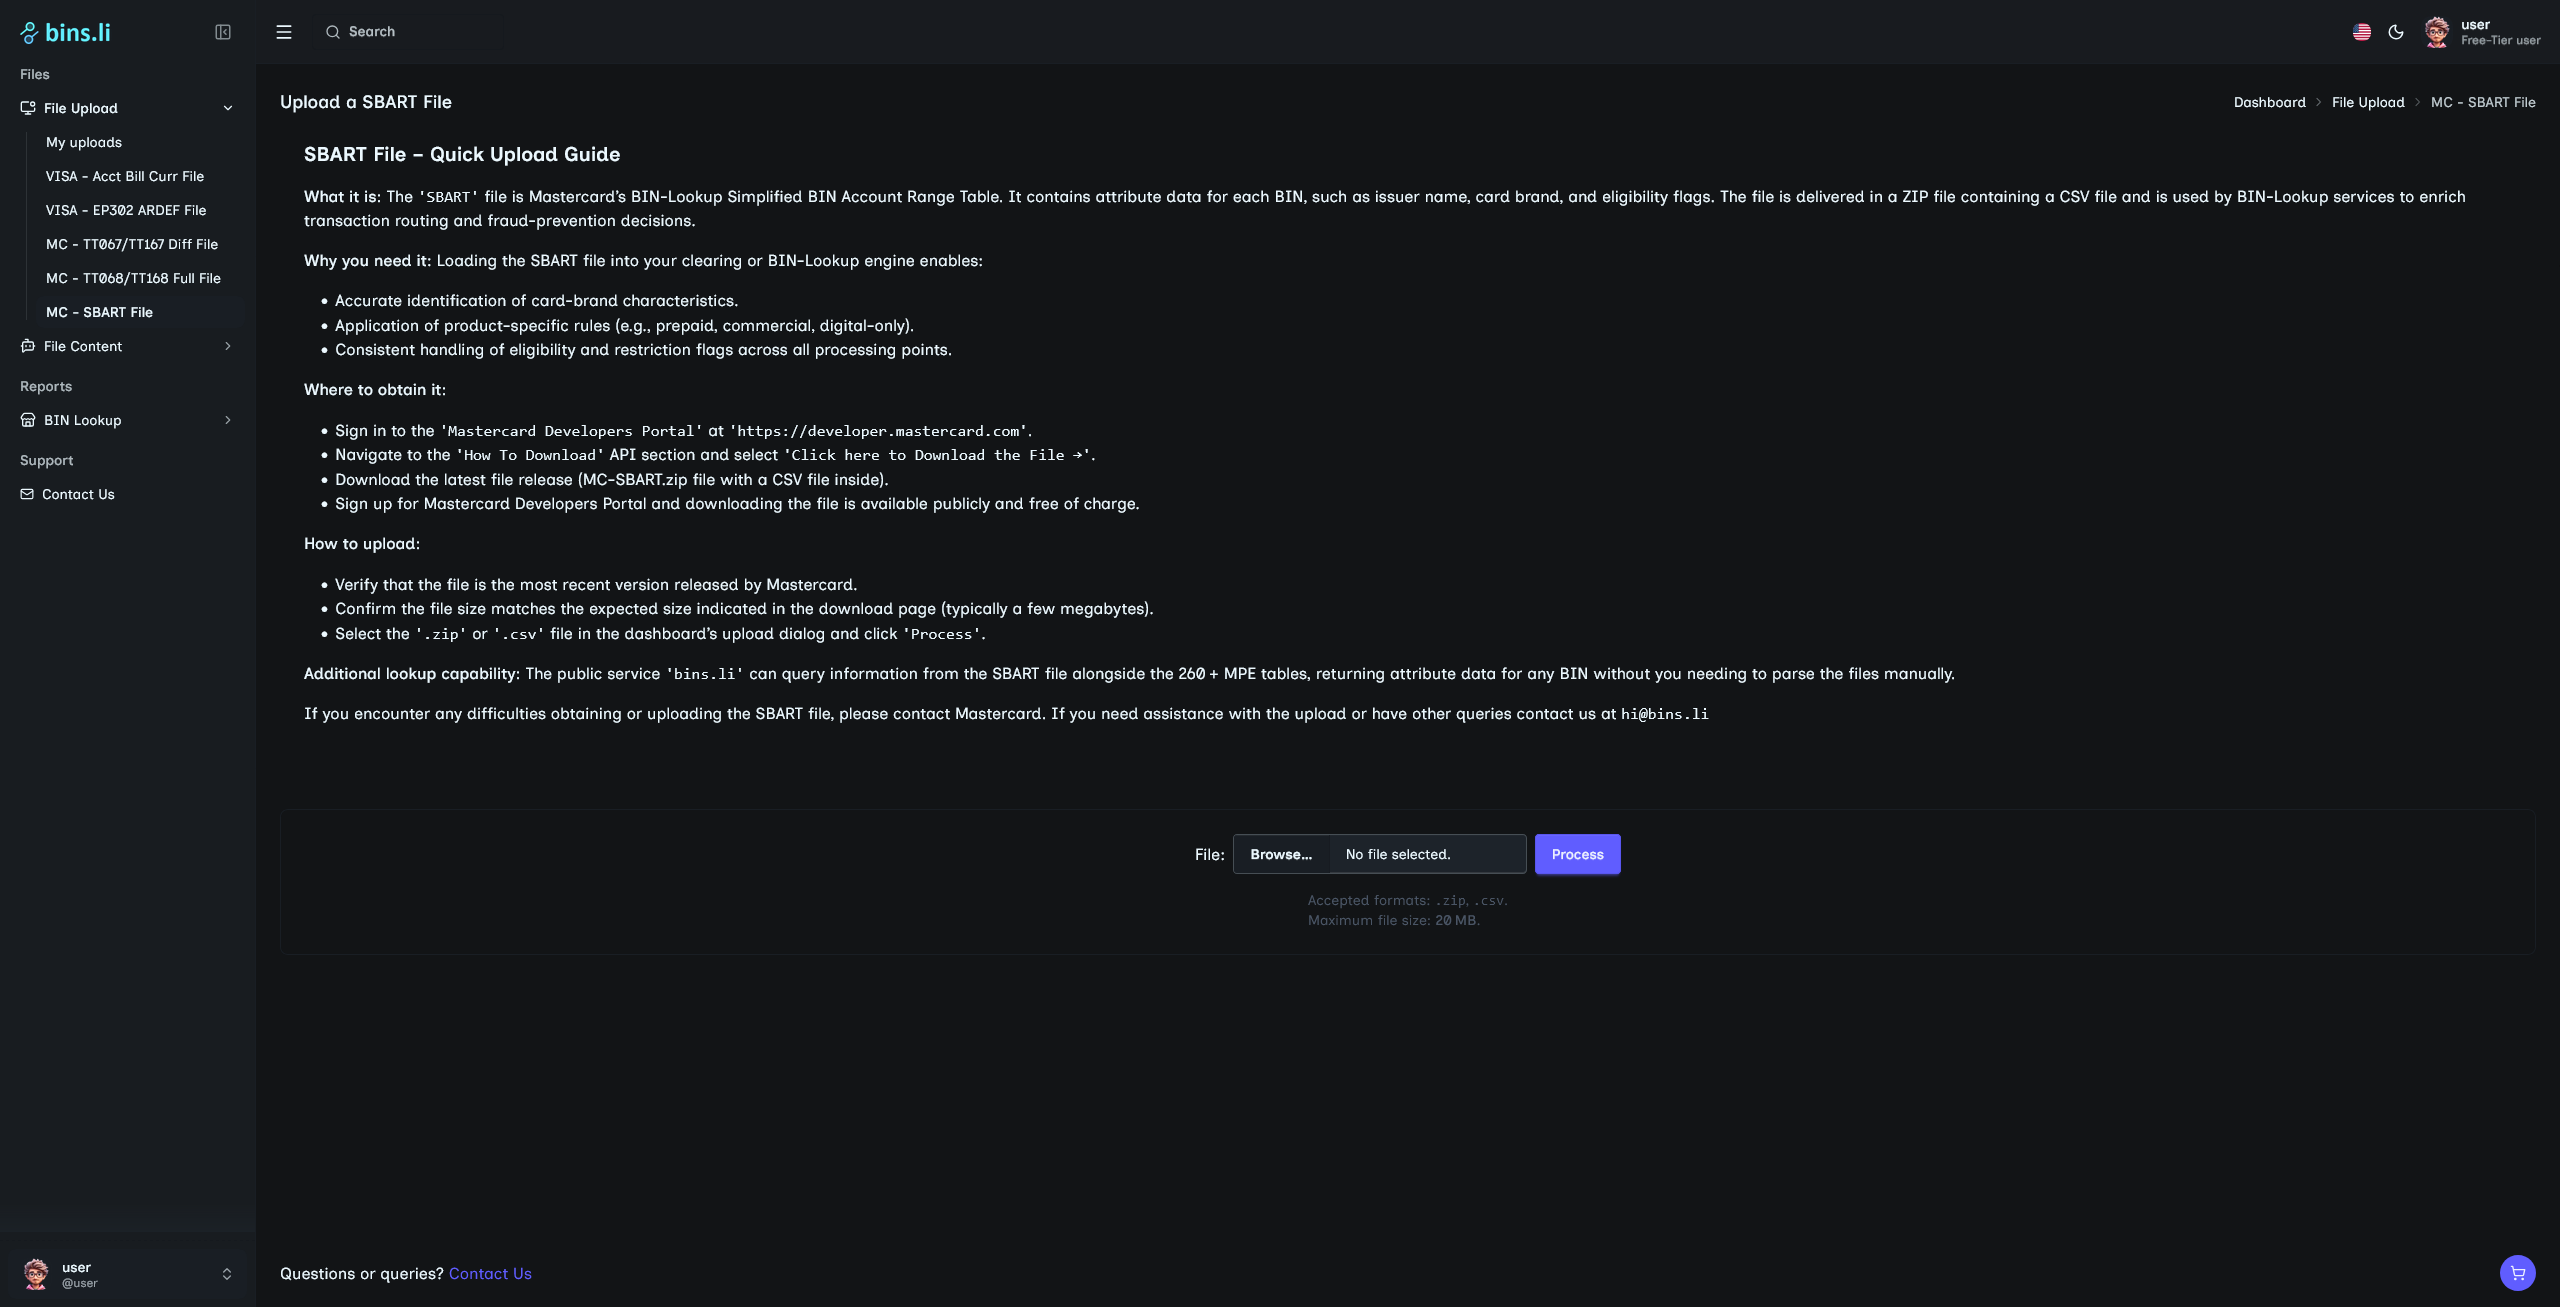
Task: Click '@user' handle in sidebar footer
Action: 80,1283
